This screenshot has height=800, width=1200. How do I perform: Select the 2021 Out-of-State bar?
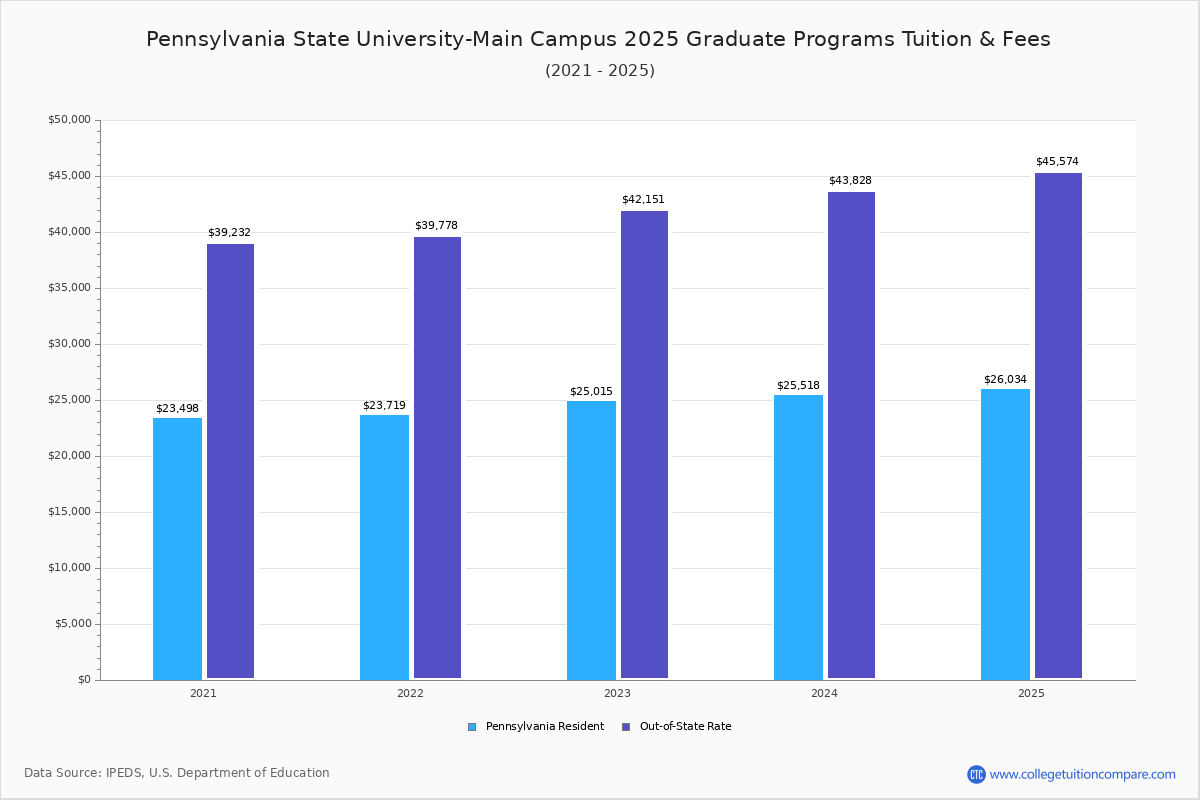coord(230,460)
